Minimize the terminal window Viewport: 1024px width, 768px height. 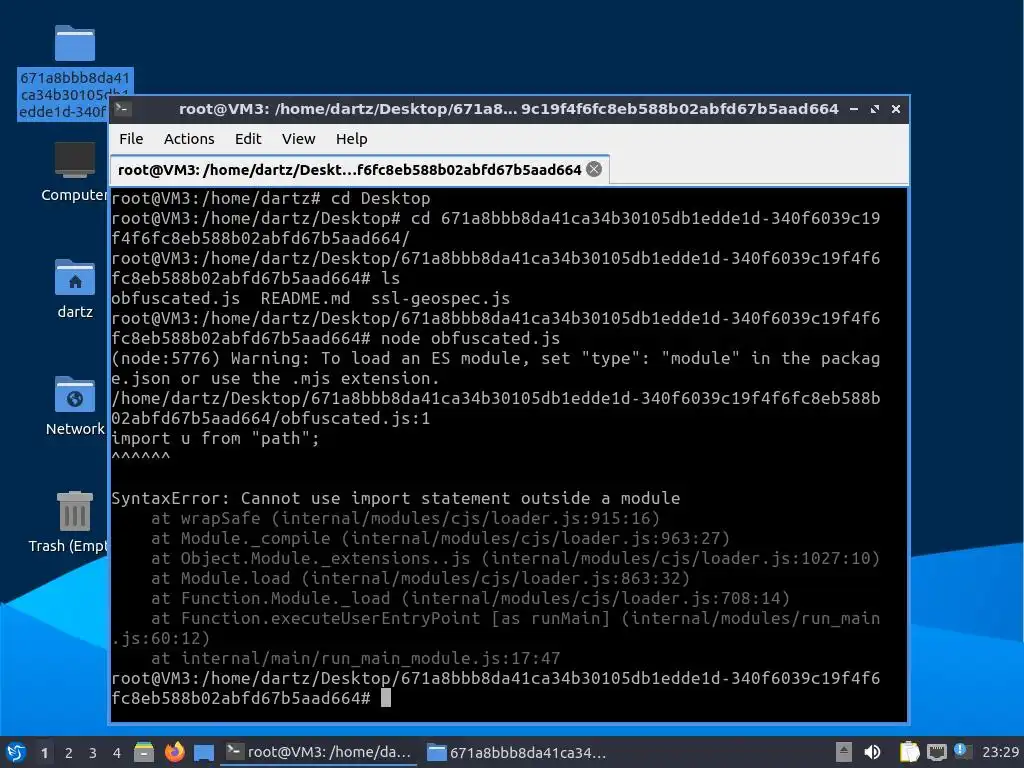854,110
